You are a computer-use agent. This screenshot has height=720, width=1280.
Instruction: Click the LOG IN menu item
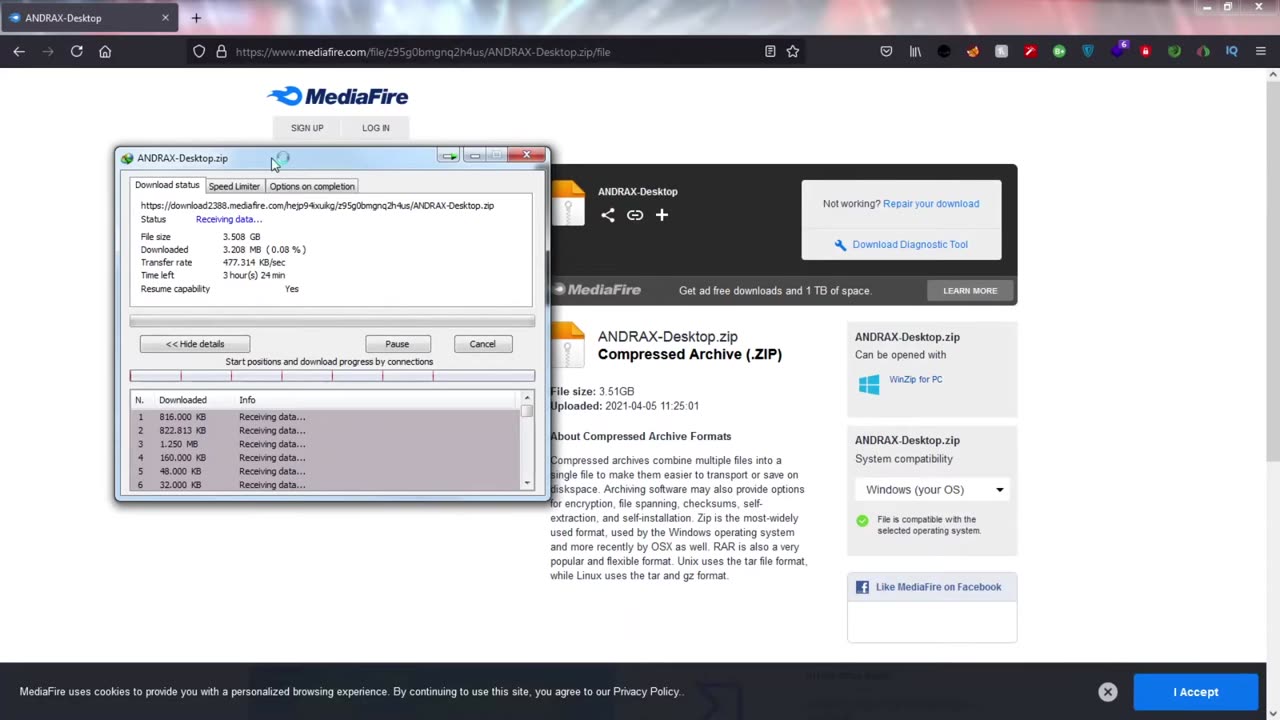click(376, 128)
